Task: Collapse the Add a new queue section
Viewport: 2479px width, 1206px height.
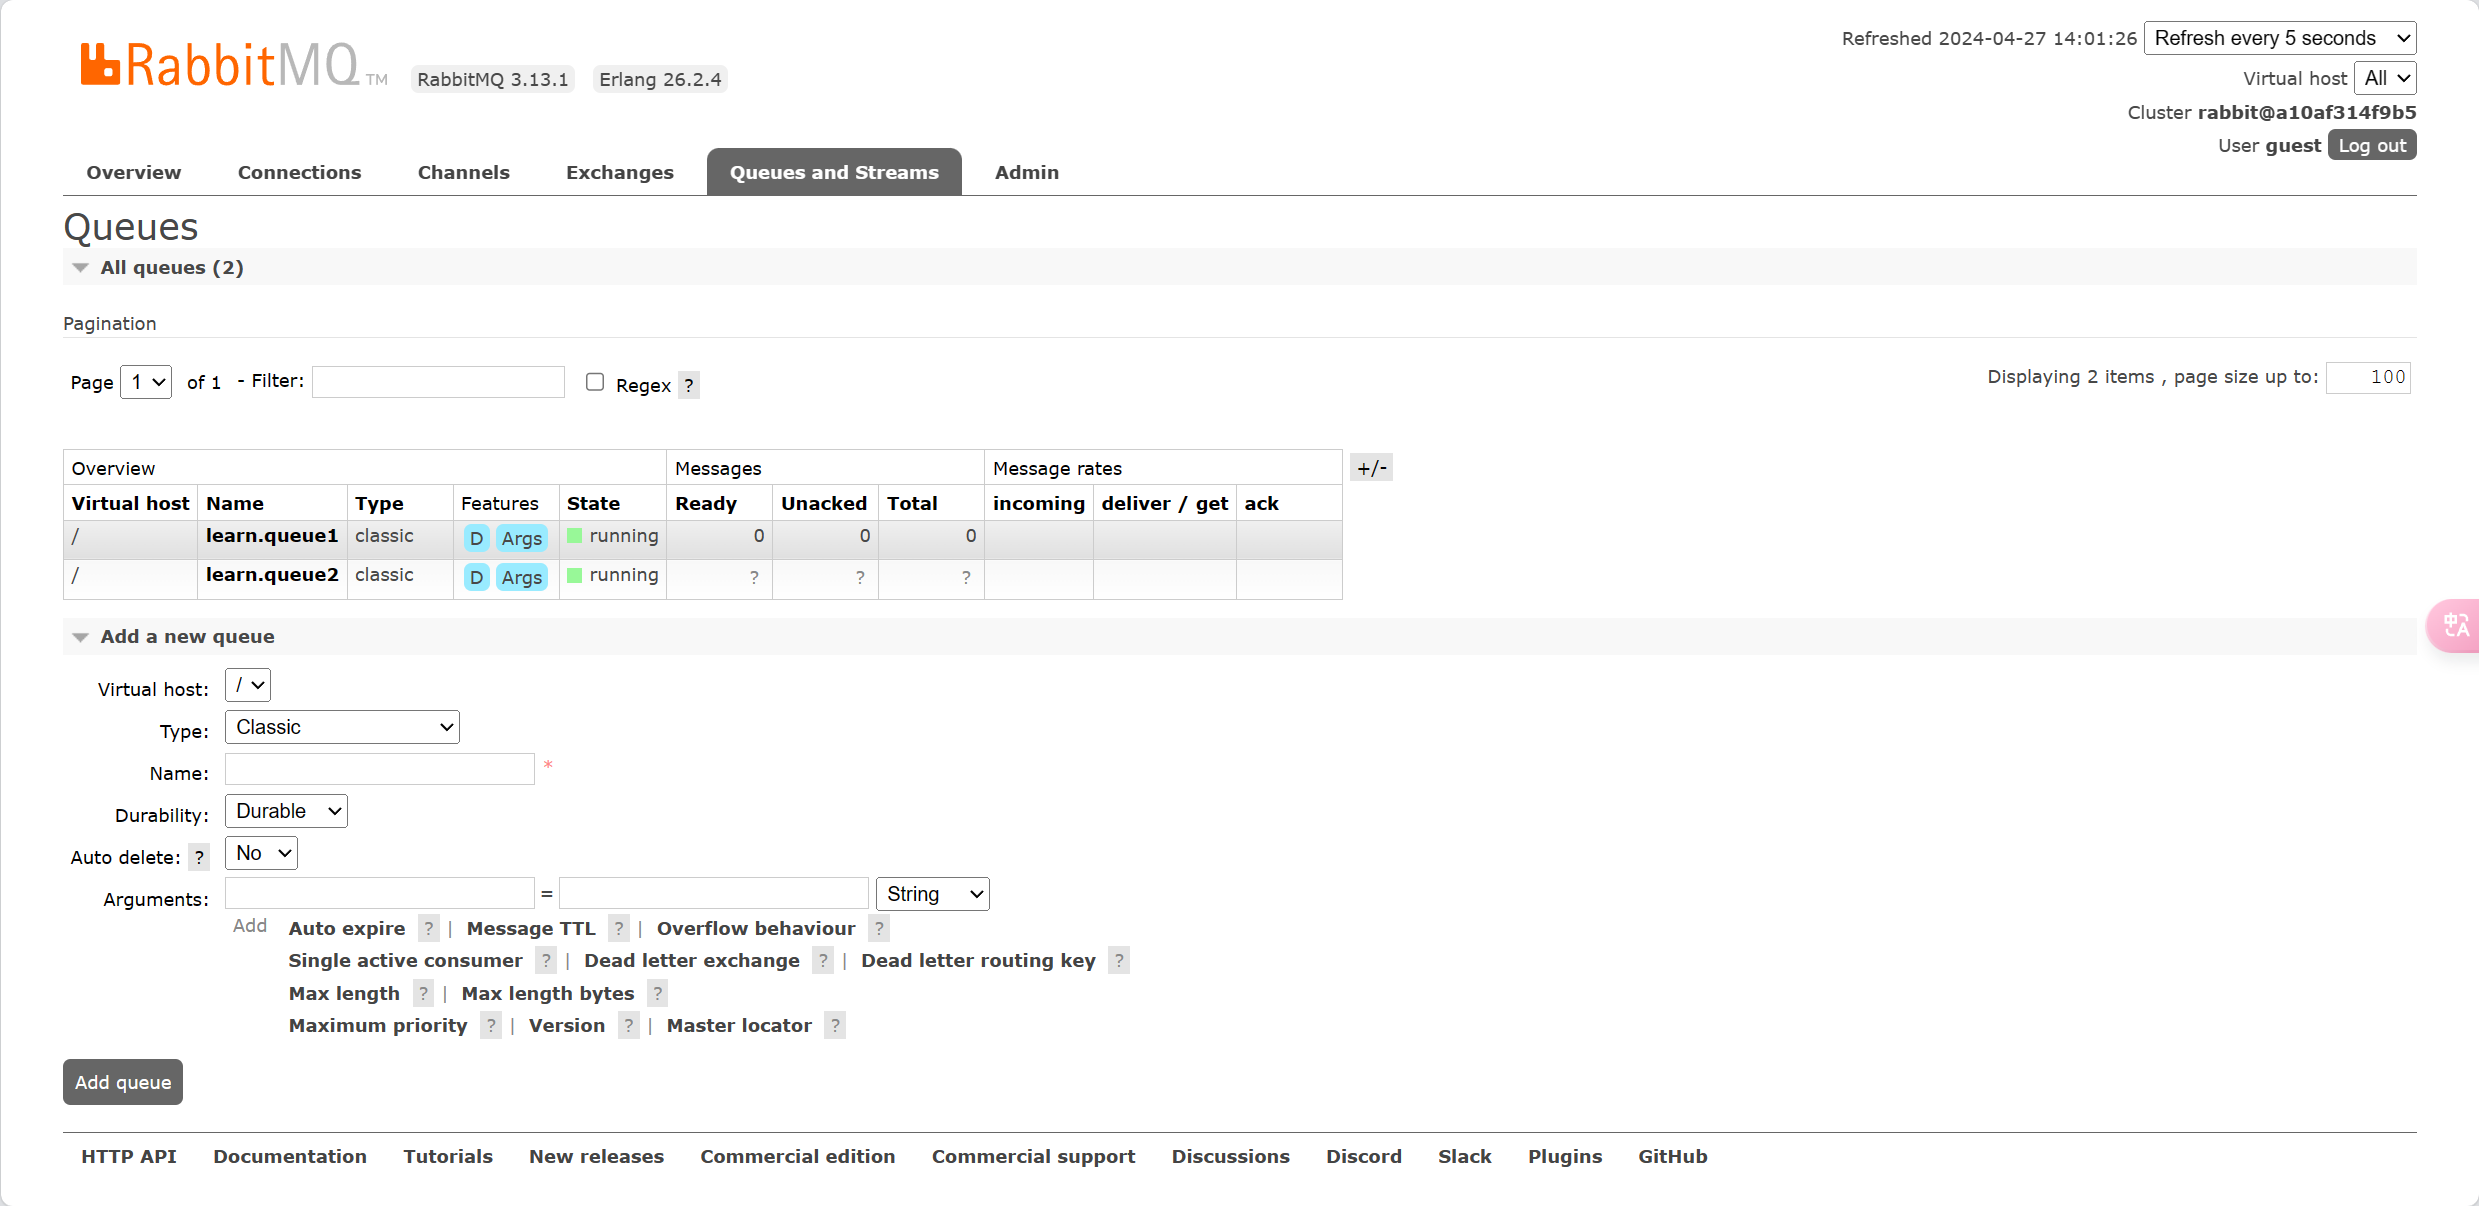Action: pos(174,636)
